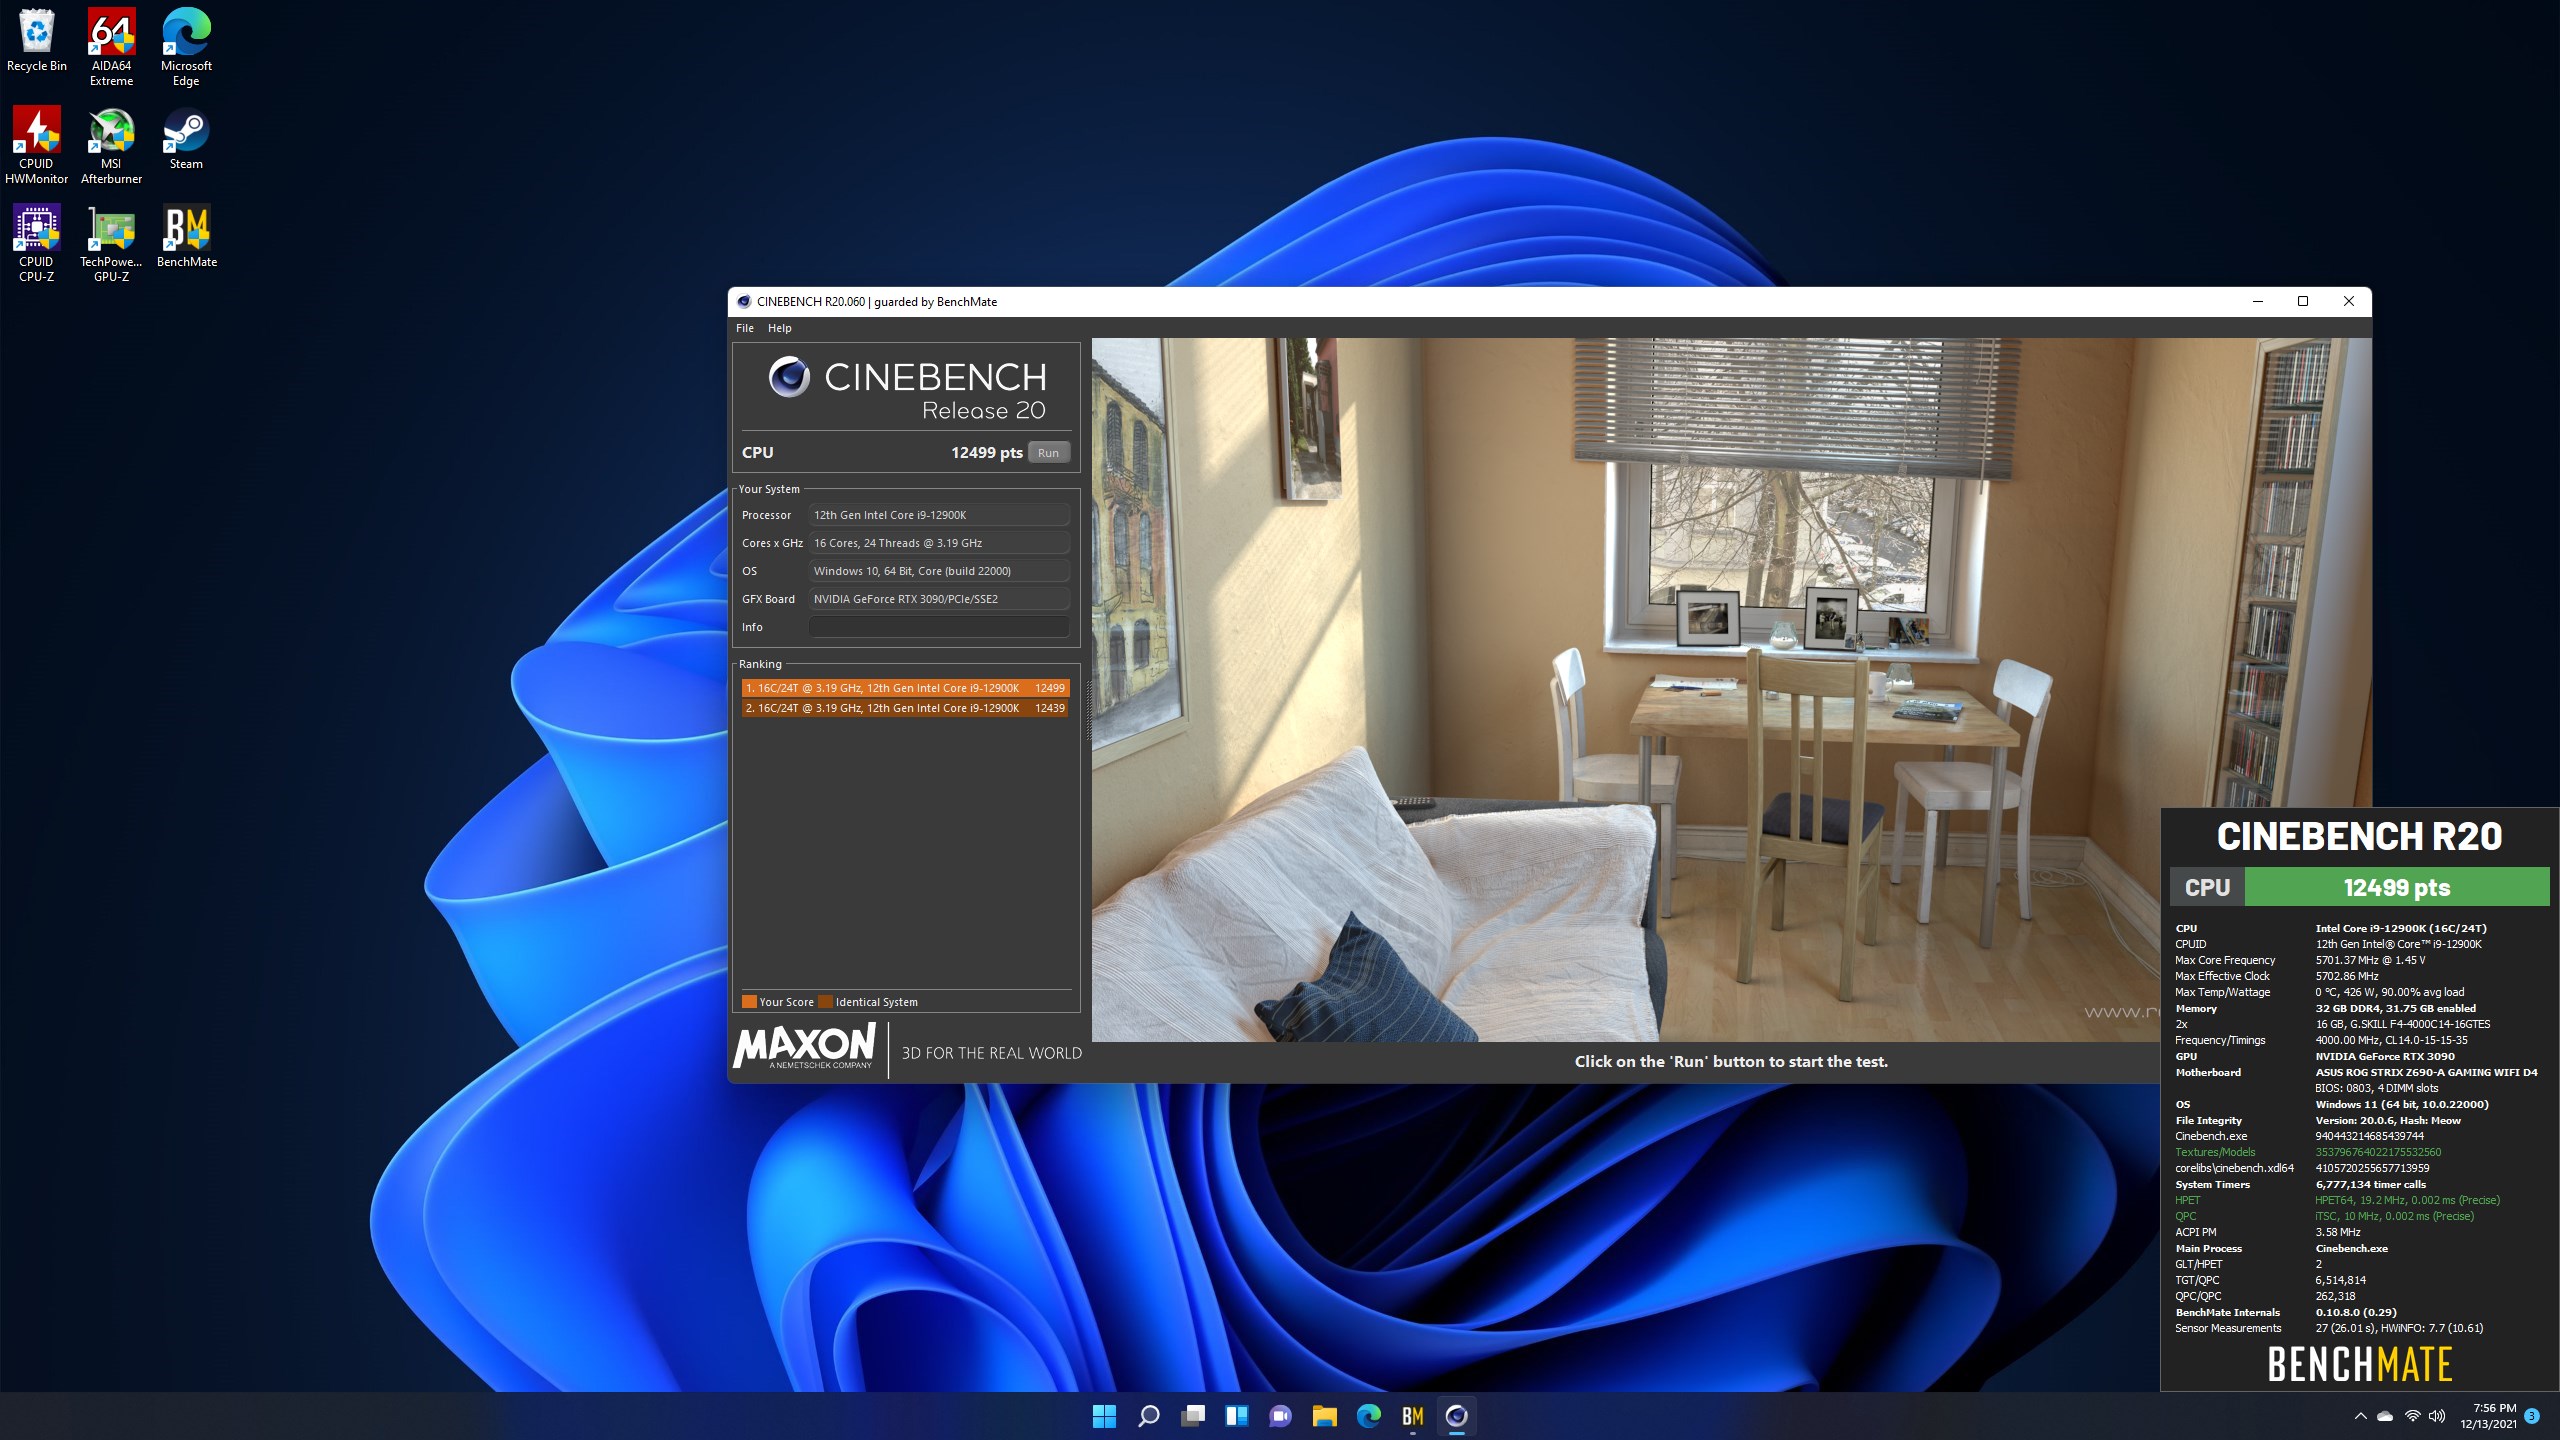The image size is (2560, 1440).
Task: Select the CPUID HWMonitor desktop icon
Action: 36,145
